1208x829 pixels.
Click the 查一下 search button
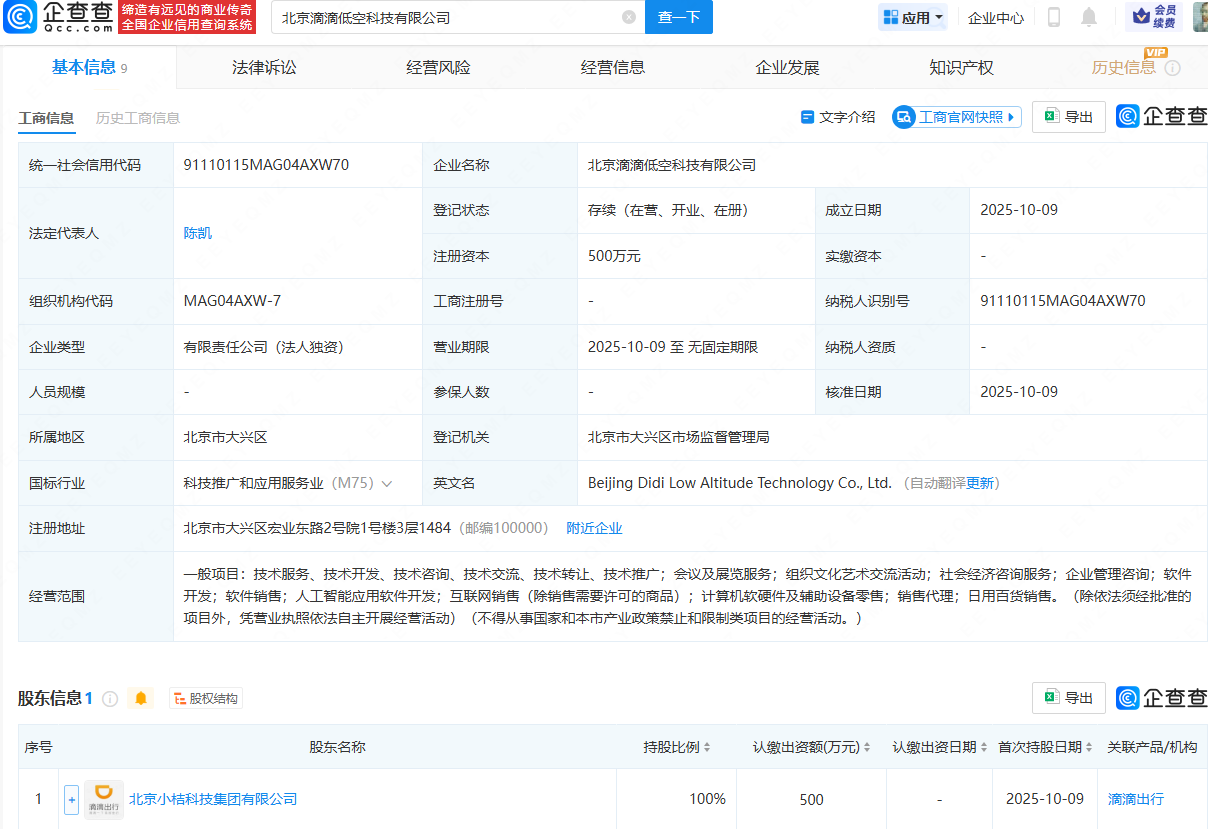679,17
